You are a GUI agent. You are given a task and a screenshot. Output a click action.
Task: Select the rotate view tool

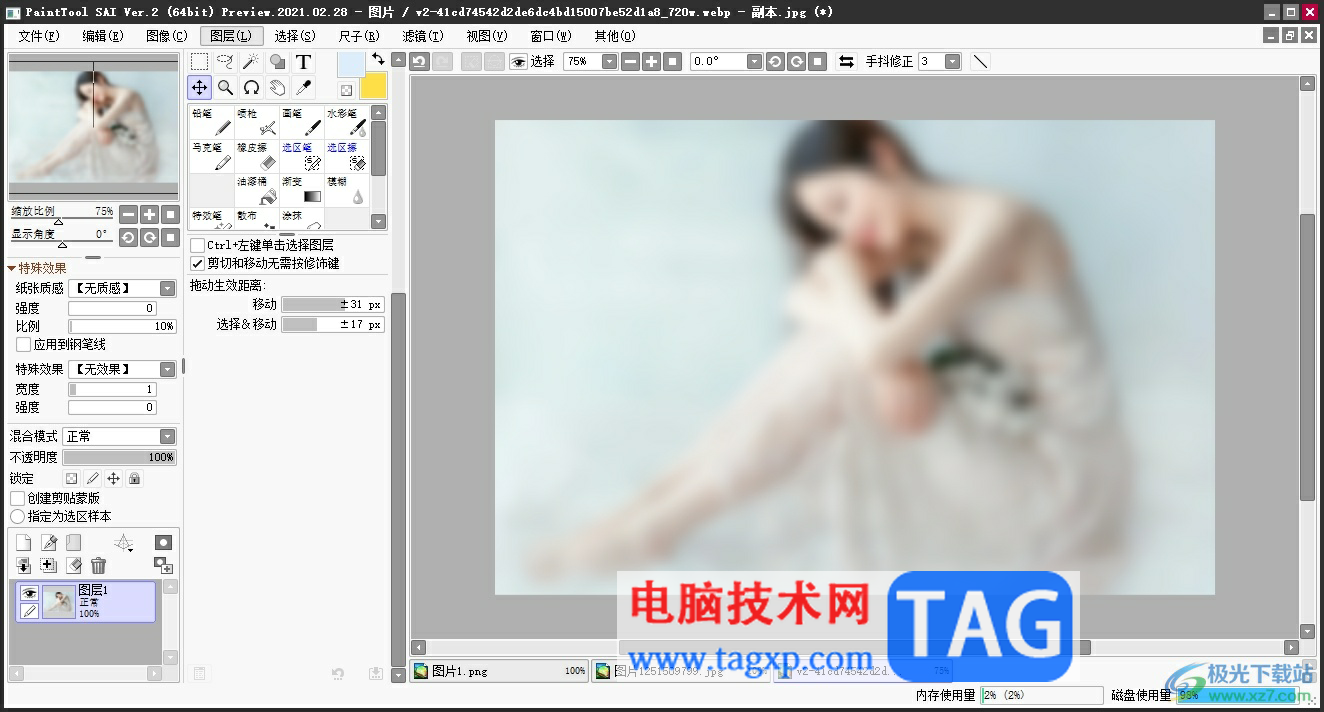(x=252, y=87)
